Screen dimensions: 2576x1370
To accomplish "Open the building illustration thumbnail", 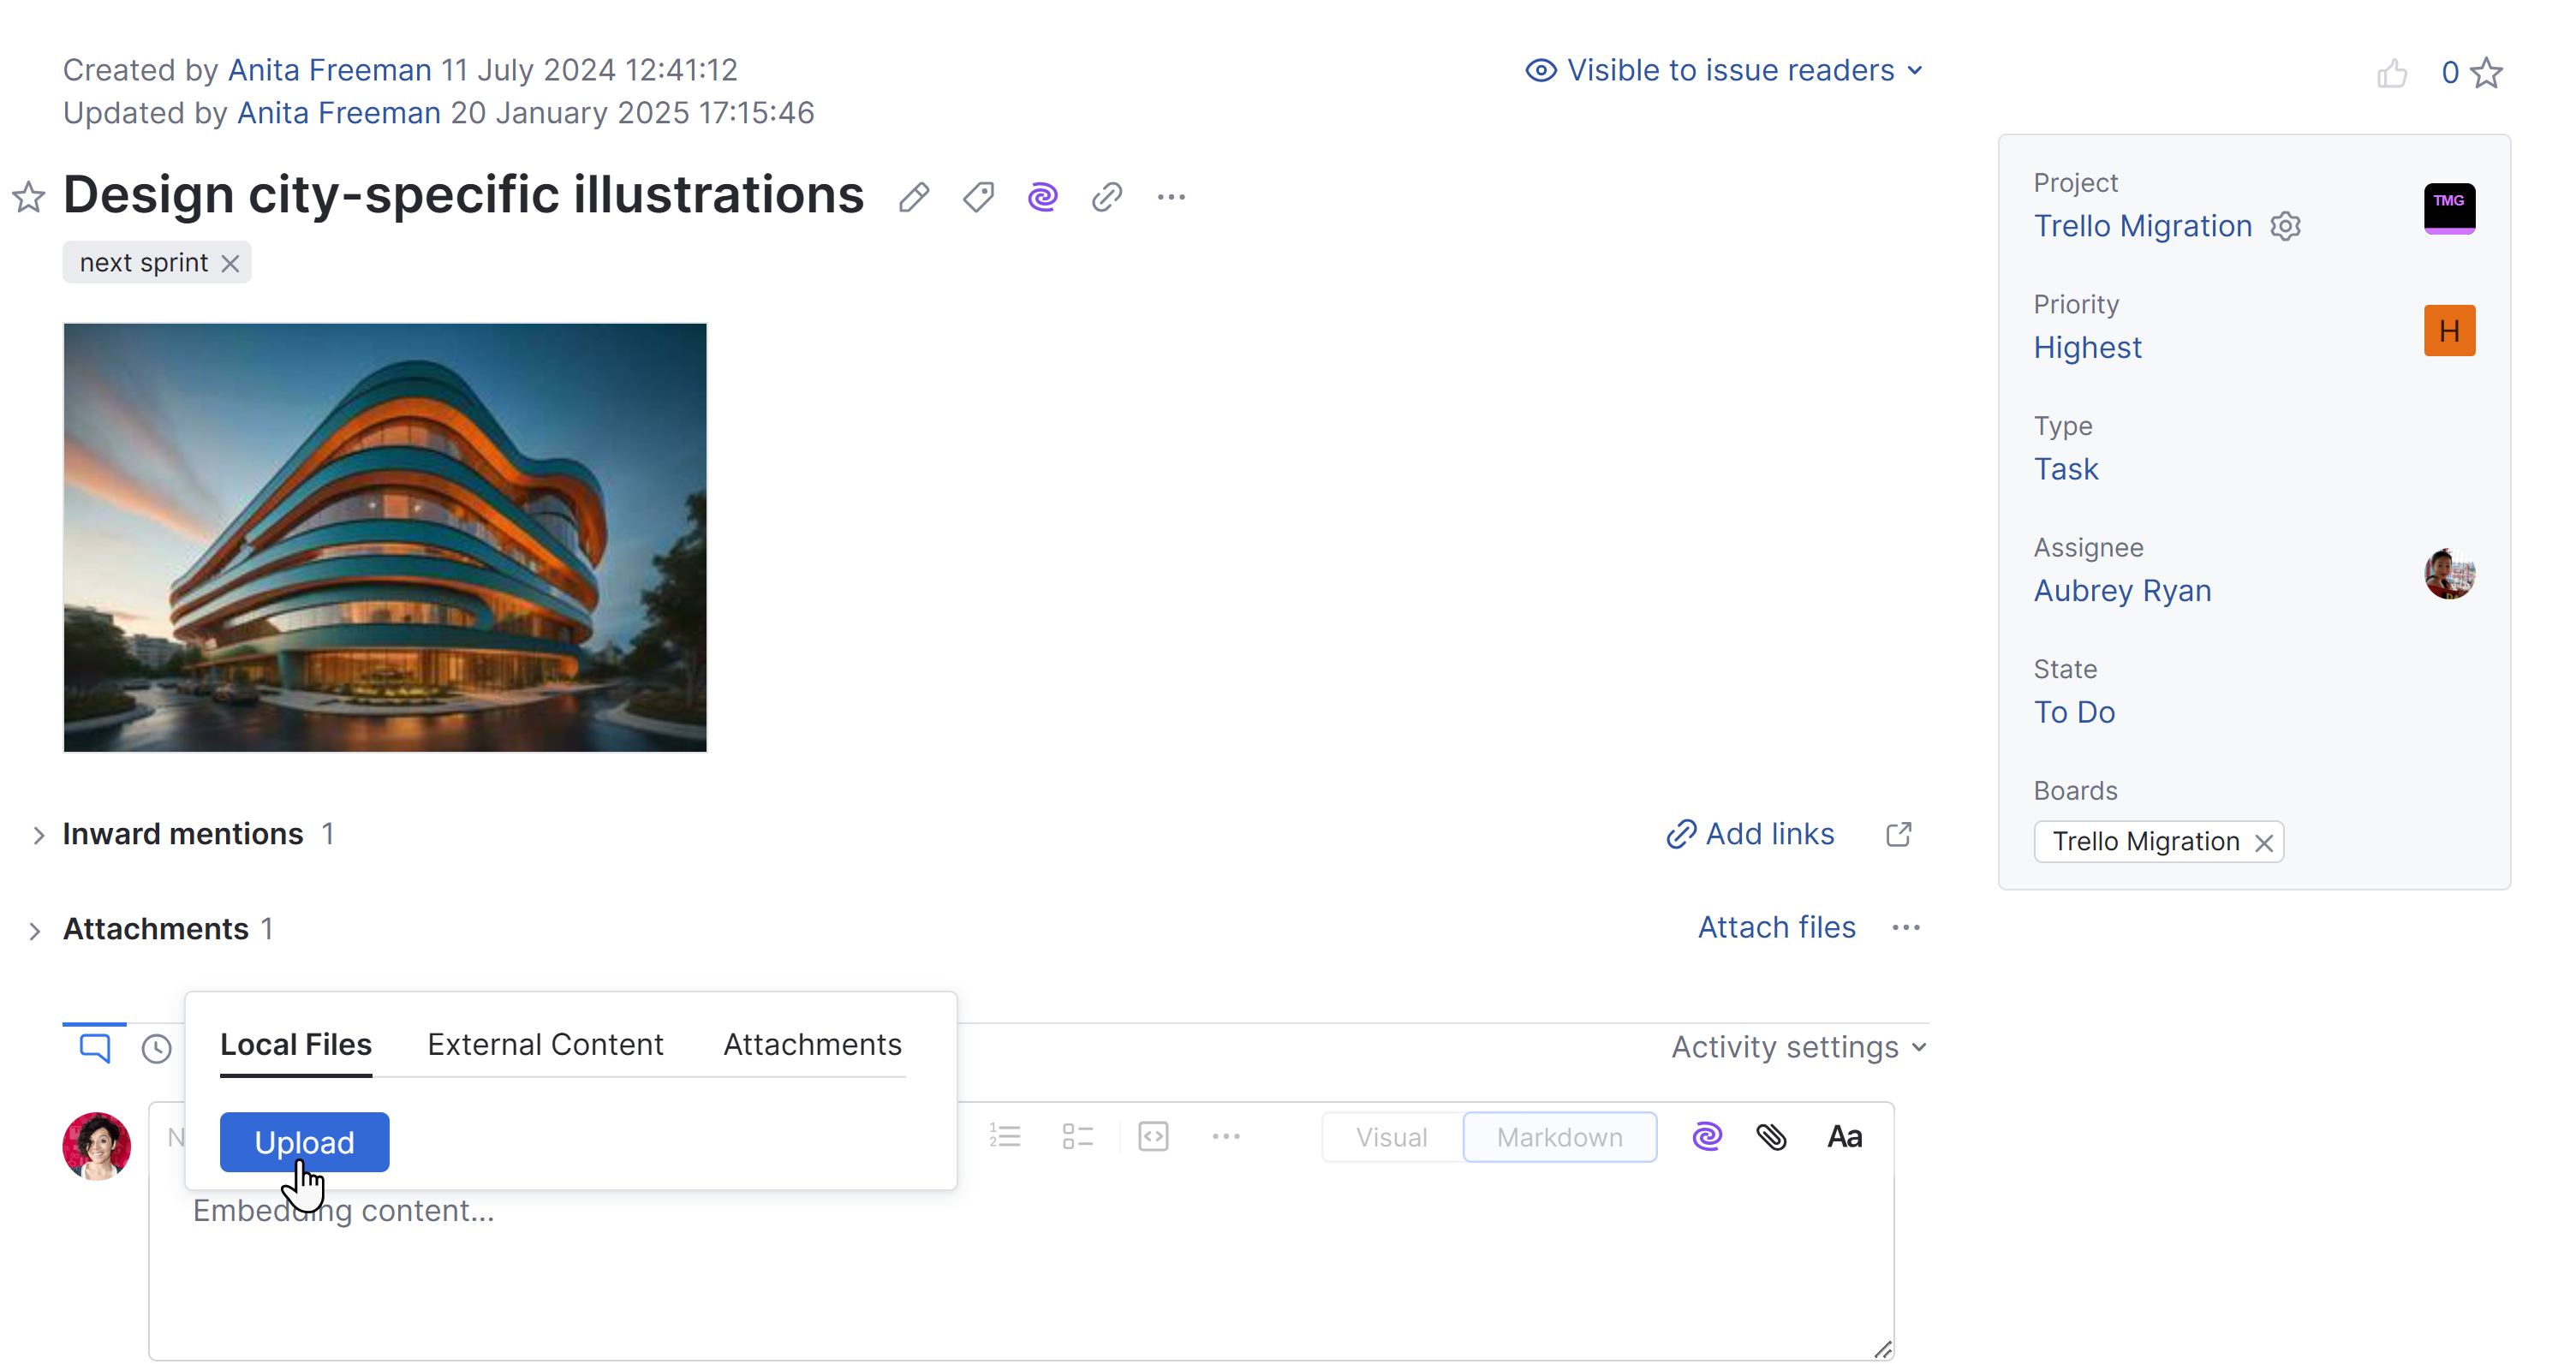I will click(385, 537).
